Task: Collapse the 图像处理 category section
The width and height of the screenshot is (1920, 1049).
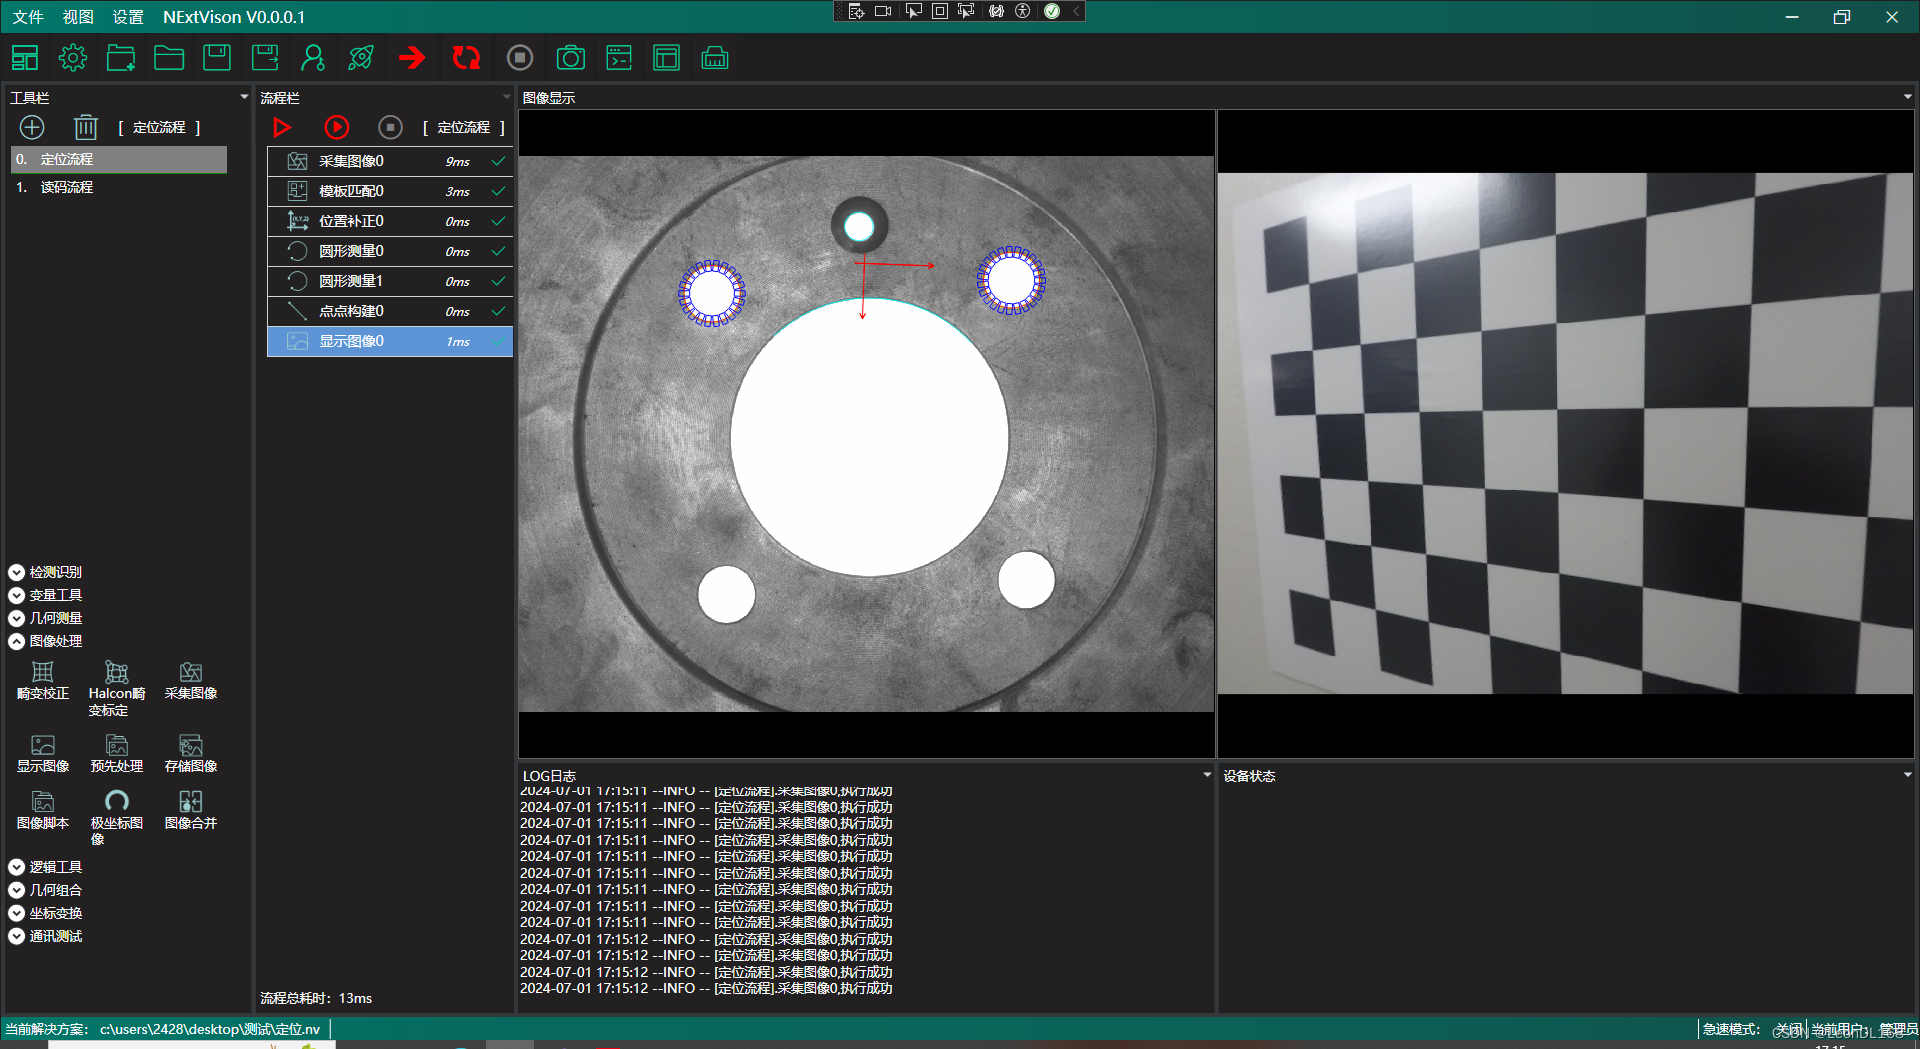Action: pyautogui.click(x=16, y=641)
